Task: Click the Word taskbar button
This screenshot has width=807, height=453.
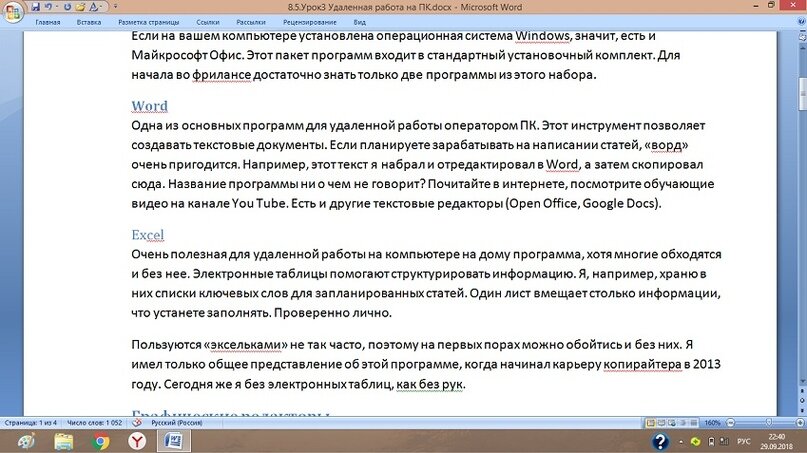Action: point(173,441)
